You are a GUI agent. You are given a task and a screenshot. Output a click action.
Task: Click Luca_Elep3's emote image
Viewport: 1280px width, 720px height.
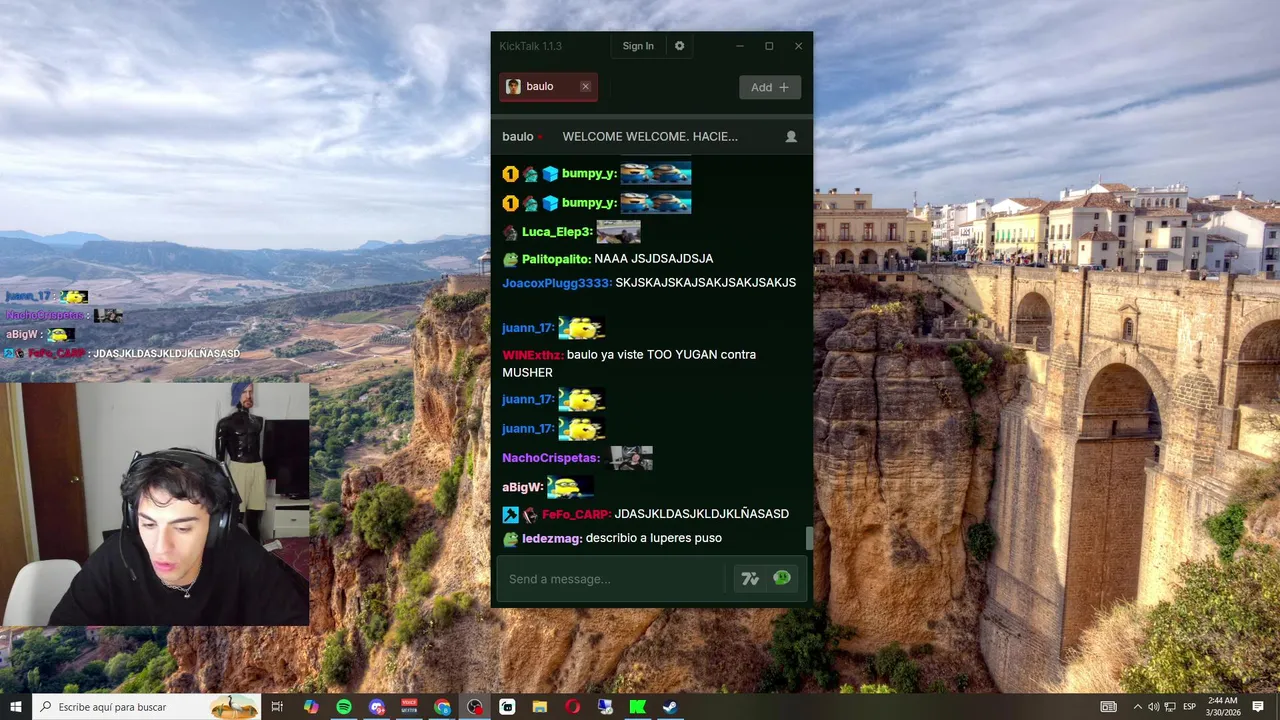pos(618,232)
